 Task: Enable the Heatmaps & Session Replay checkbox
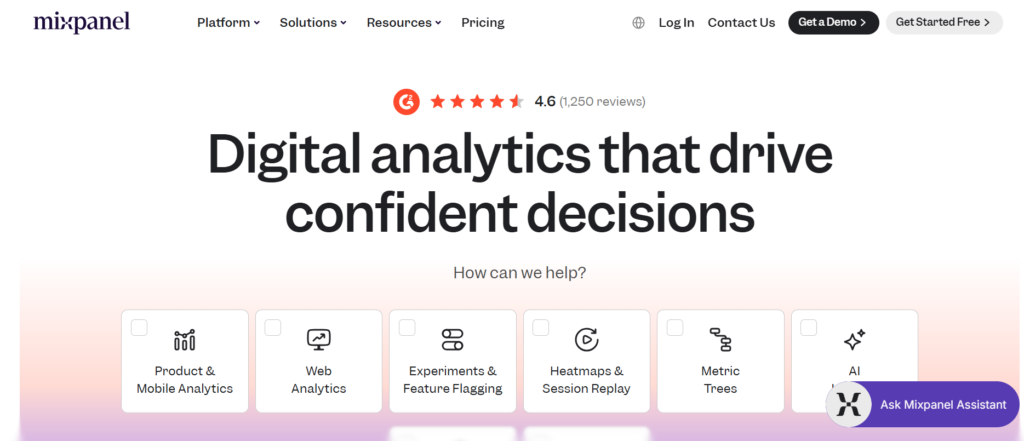(541, 327)
